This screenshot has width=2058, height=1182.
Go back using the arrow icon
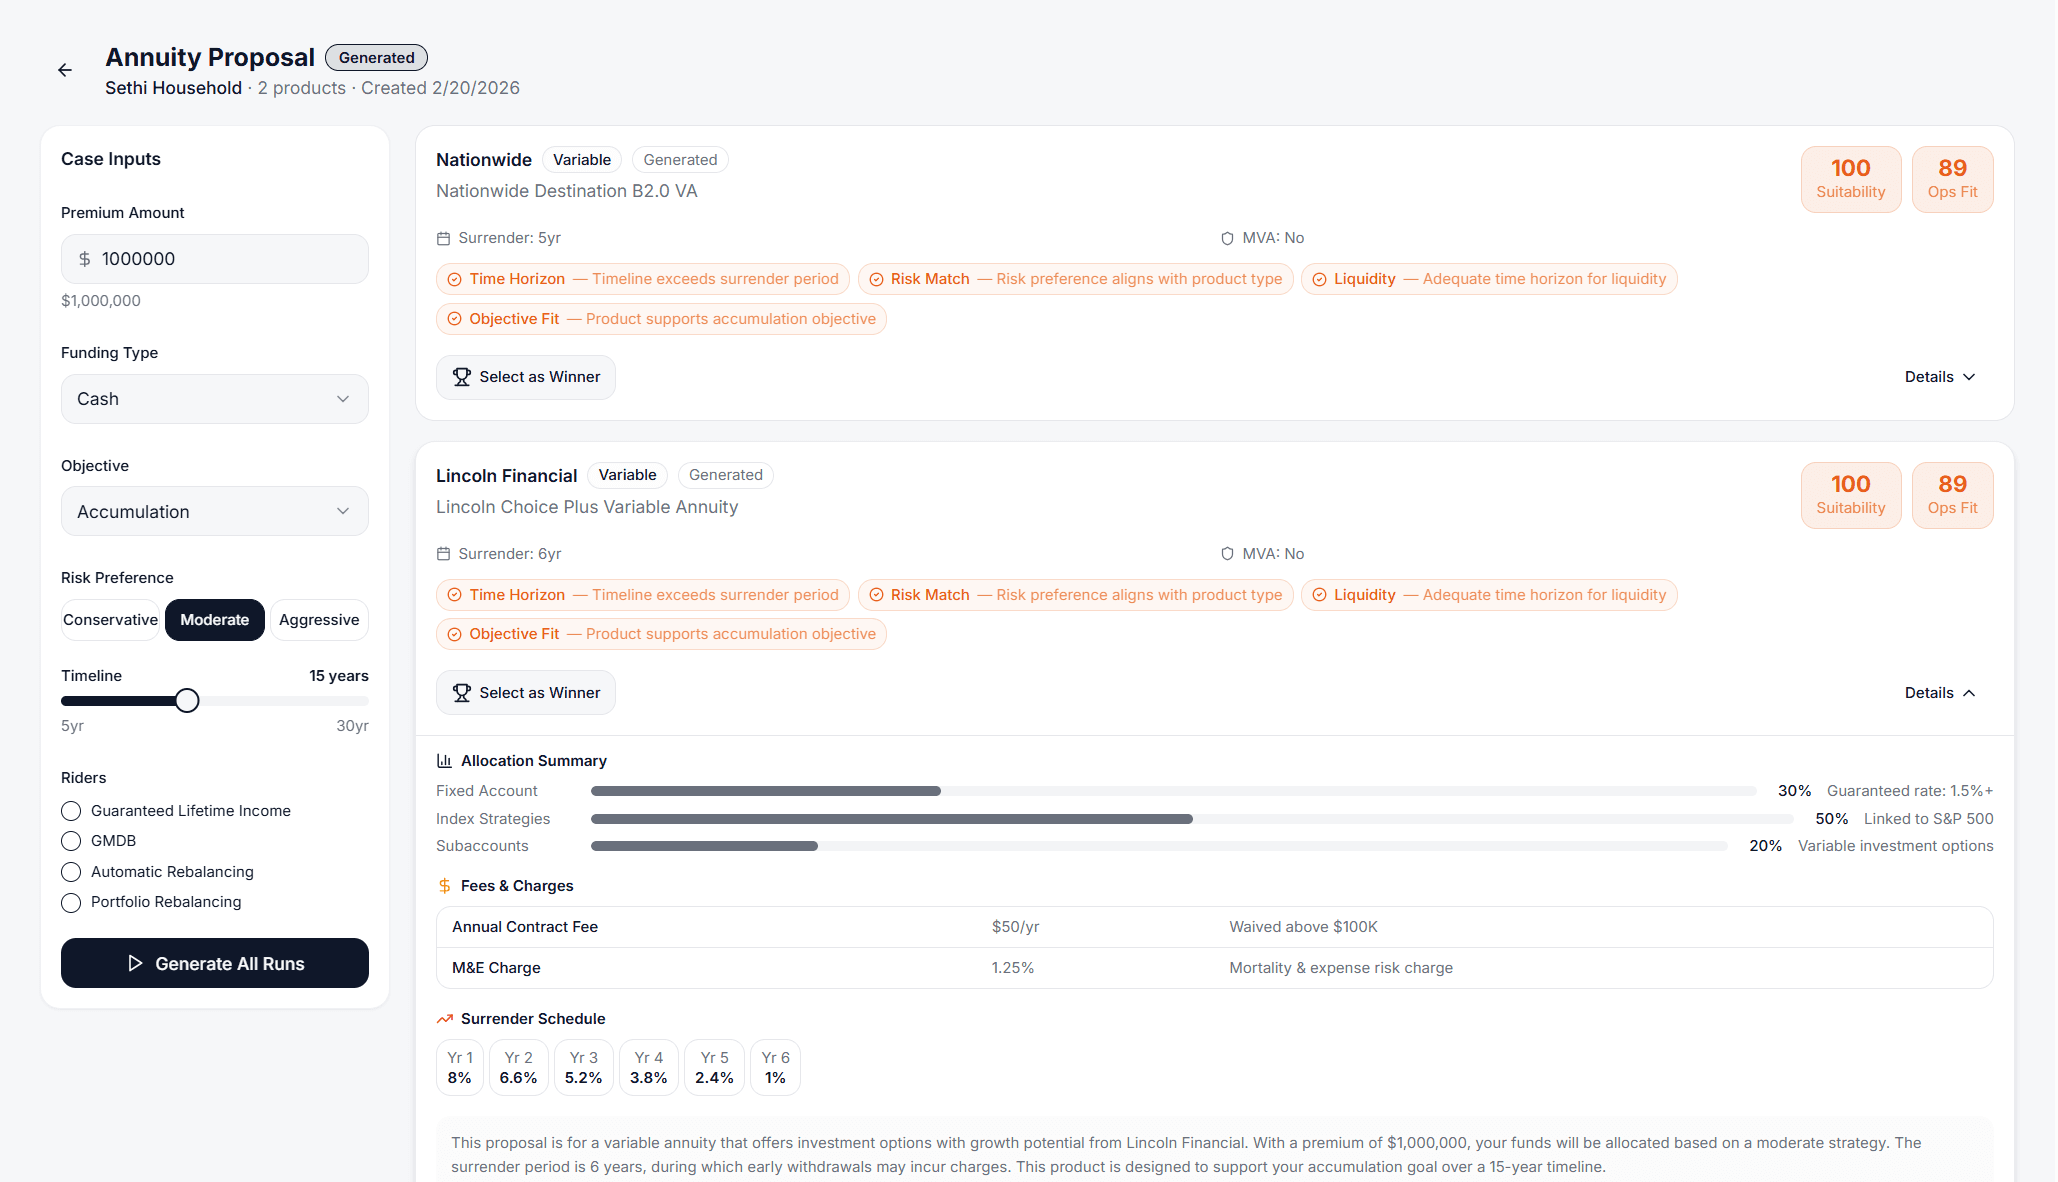click(65, 70)
